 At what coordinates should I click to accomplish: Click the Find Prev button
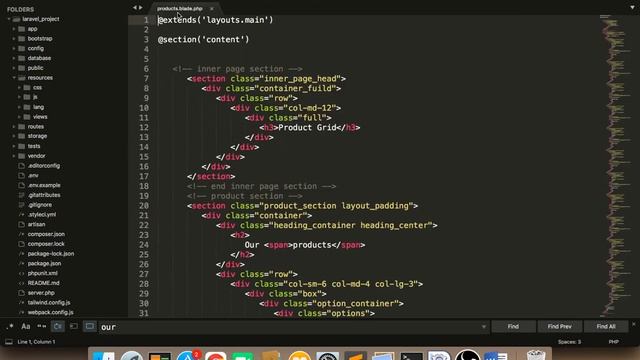tap(560, 327)
